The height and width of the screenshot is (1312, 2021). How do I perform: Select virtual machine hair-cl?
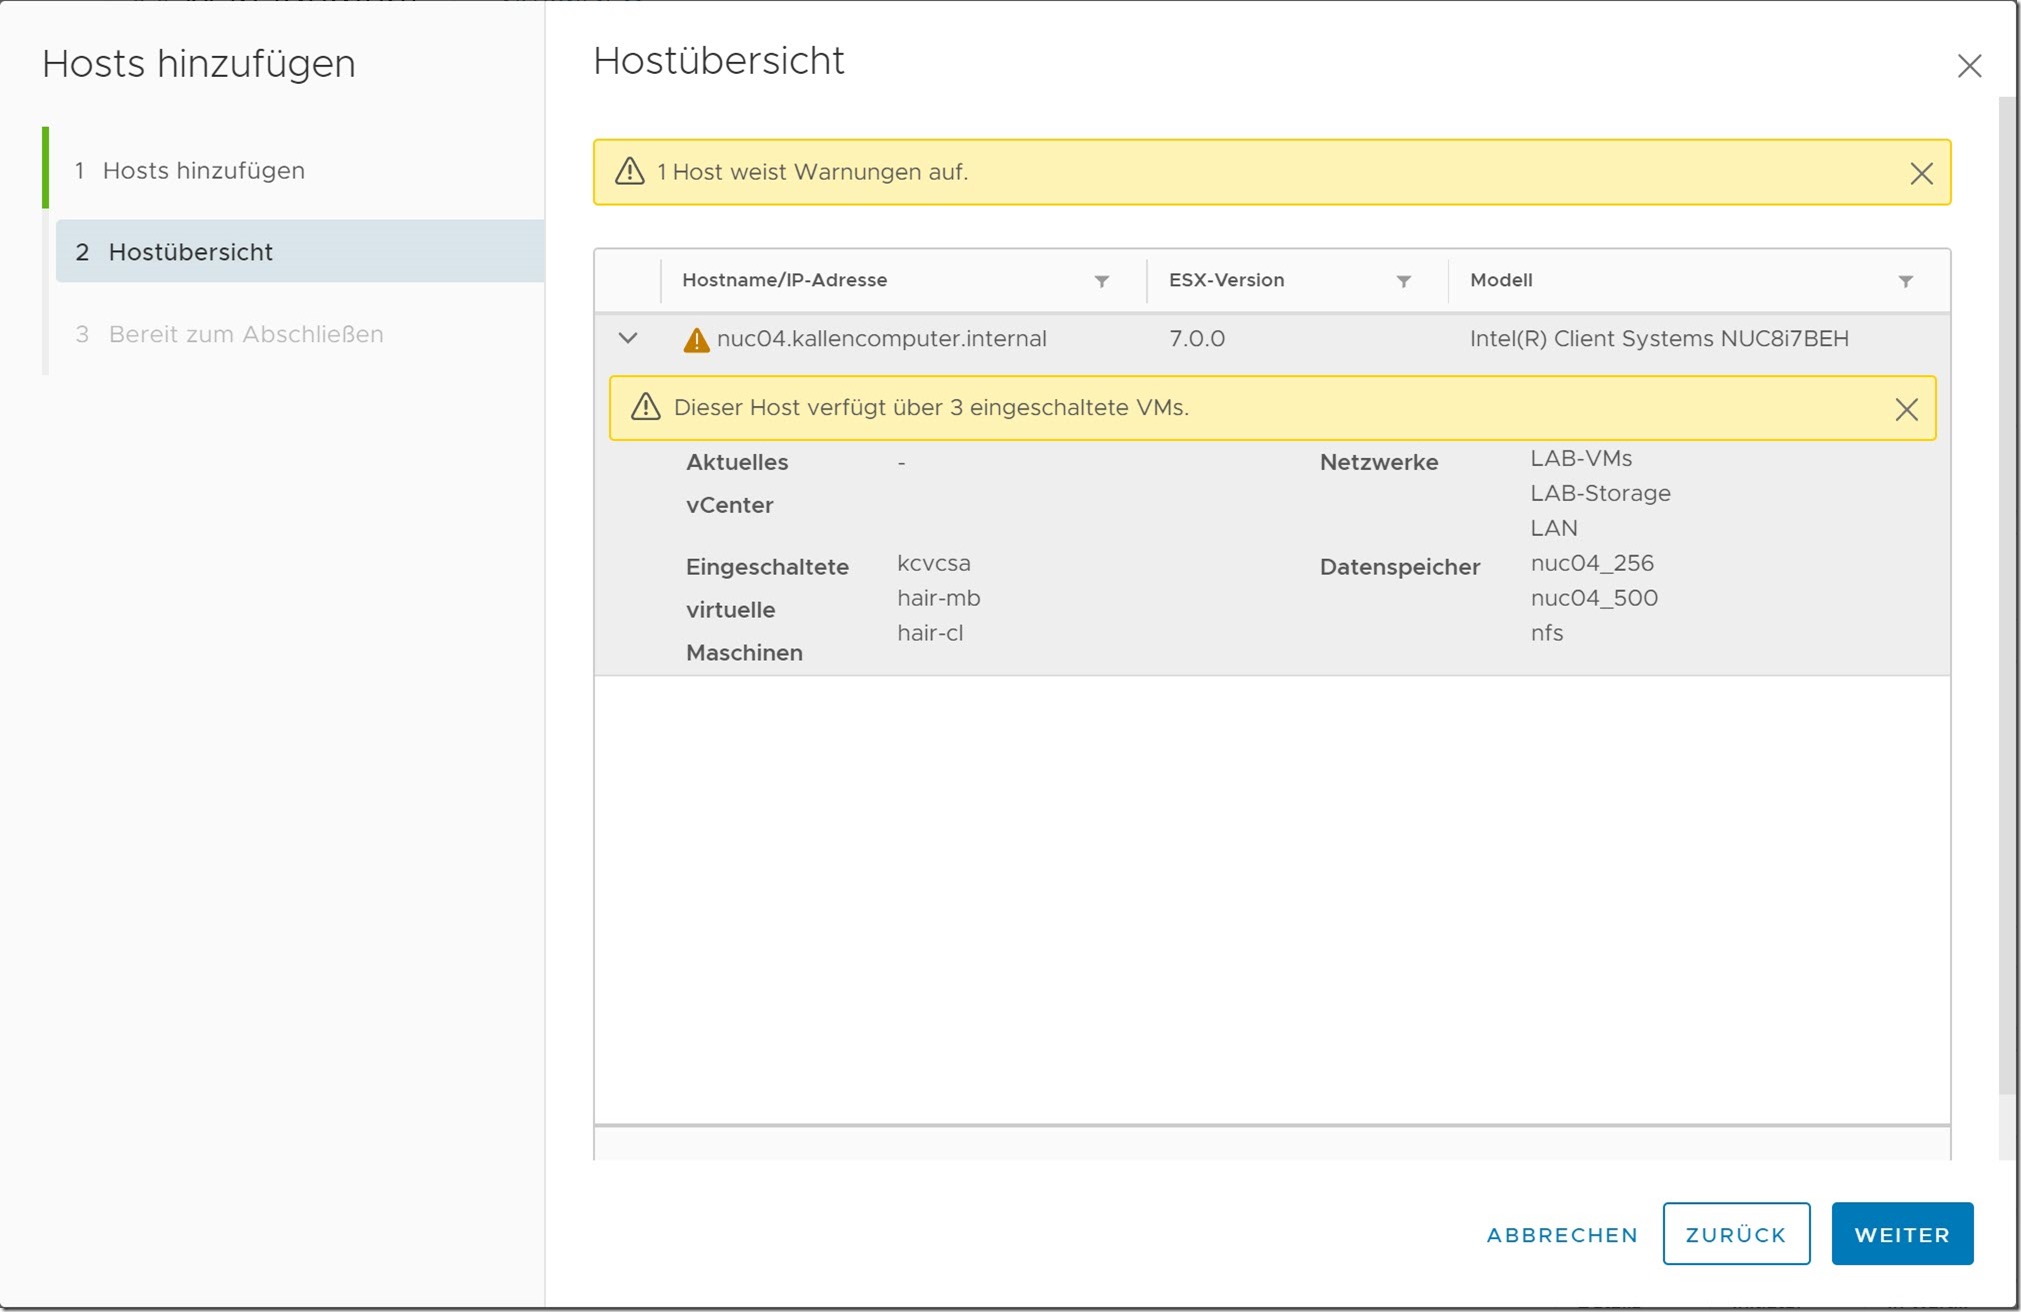tap(930, 633)
